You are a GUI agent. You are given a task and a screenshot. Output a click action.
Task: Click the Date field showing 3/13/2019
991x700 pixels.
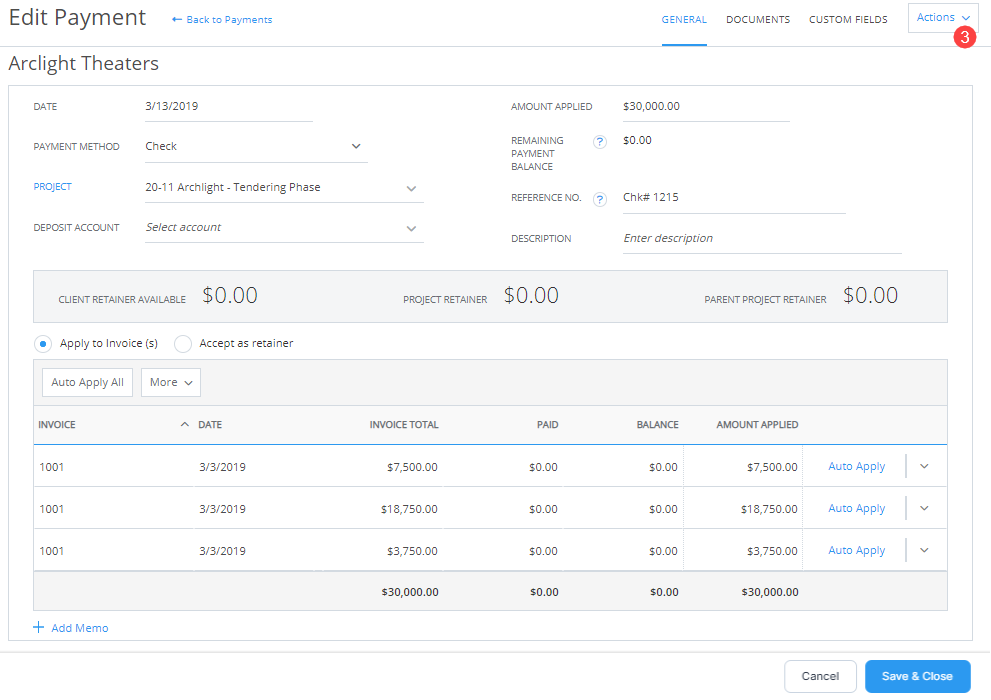point(228,107)
